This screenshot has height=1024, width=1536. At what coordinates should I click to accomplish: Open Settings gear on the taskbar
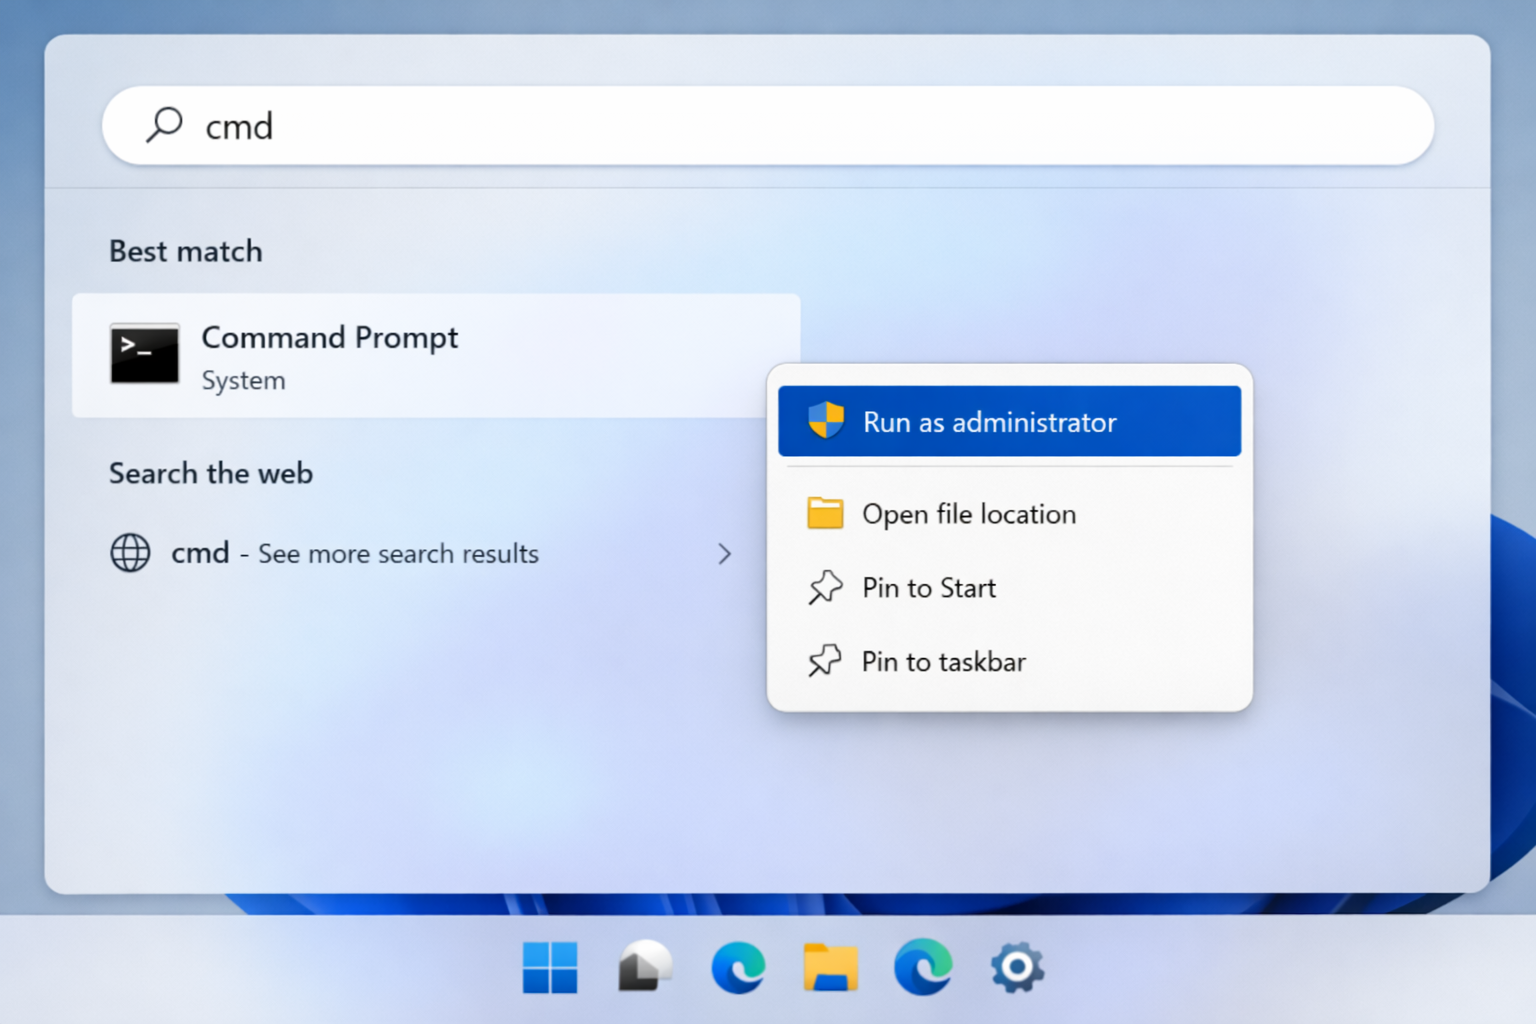1017,968
